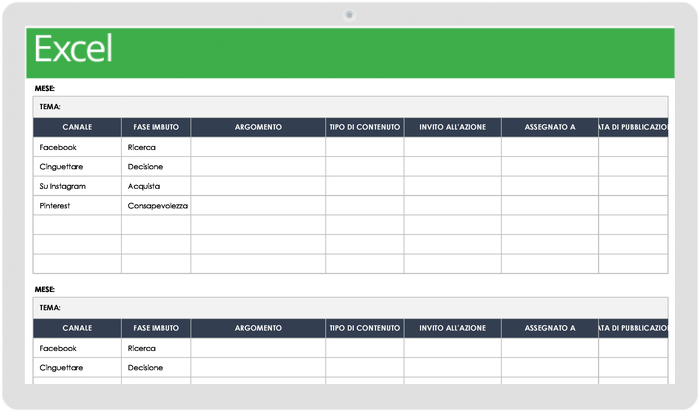The image size is (700, 412).
Task: Select the TEMA field in the second table
Action: [x=350, y=307]
